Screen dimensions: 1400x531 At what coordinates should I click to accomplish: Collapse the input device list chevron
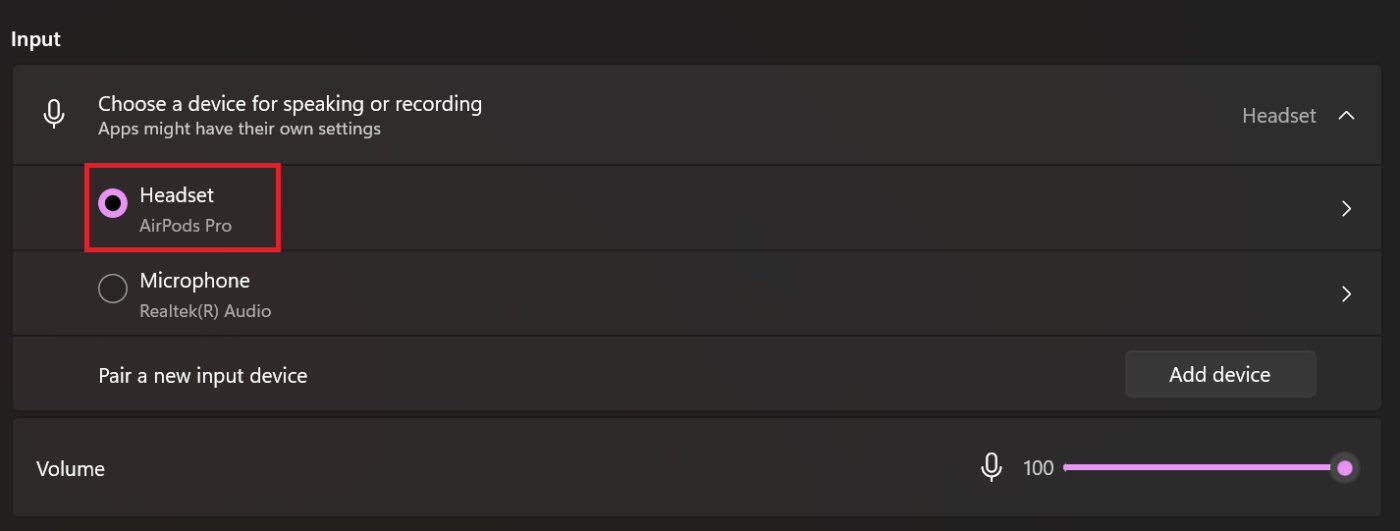coord(1346,115)
